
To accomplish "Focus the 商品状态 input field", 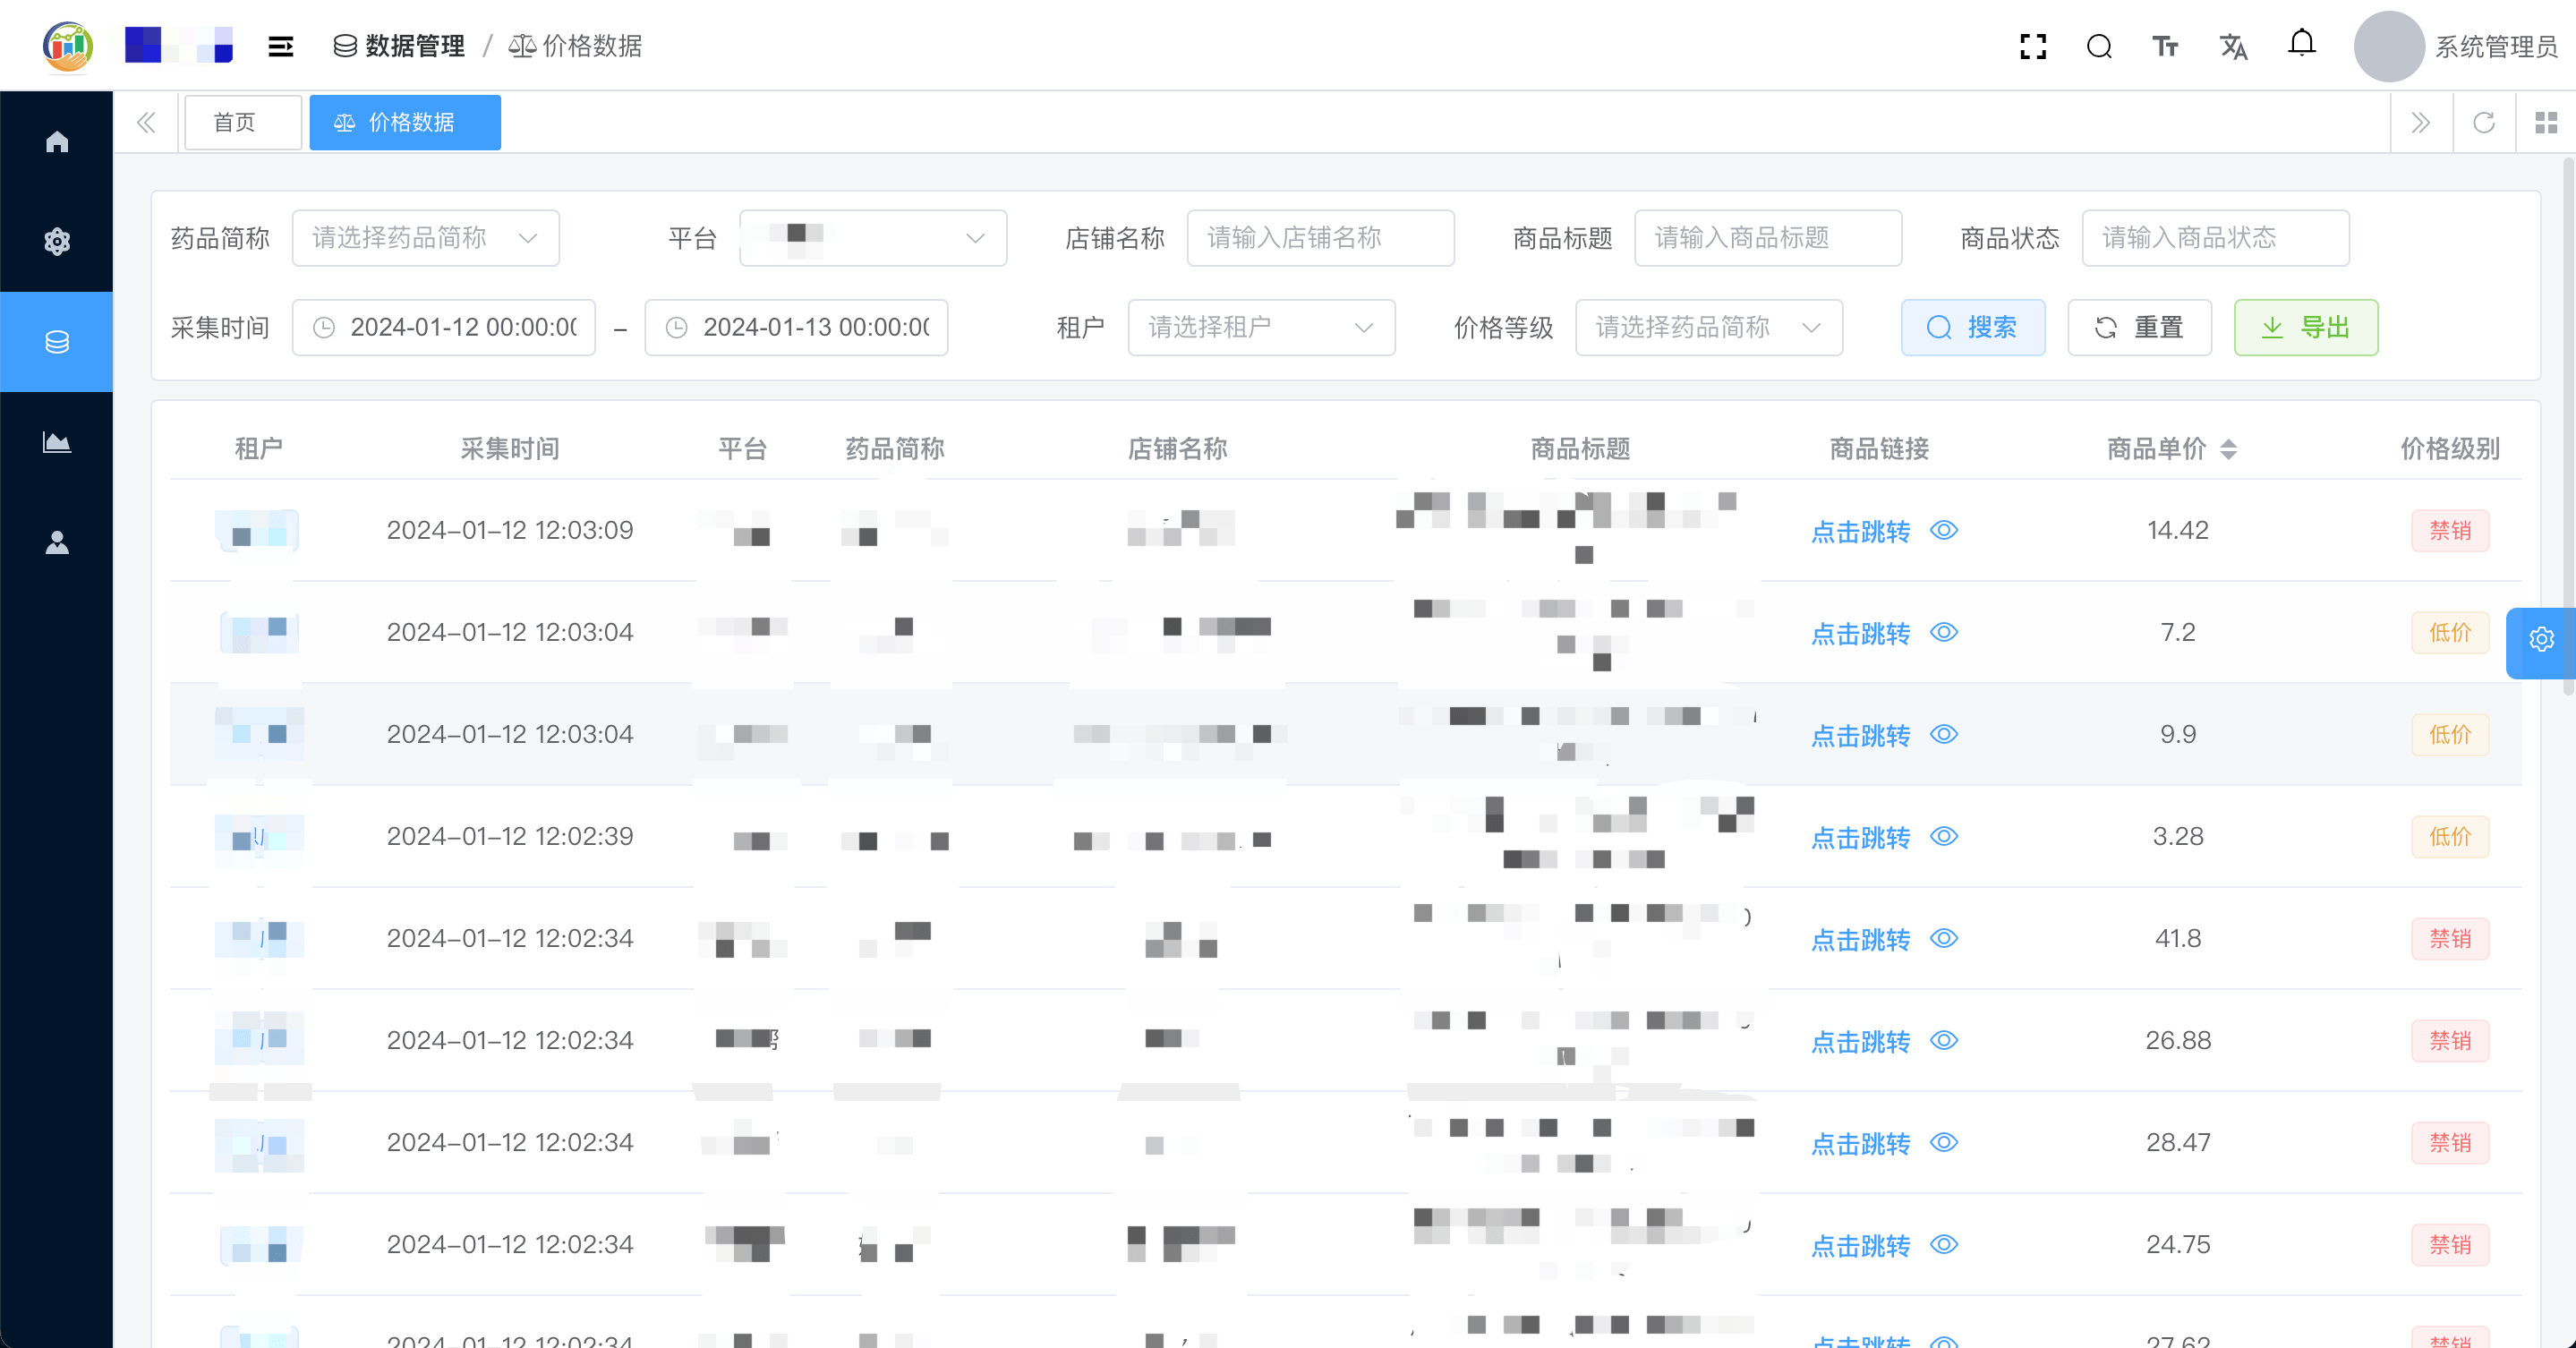I will pyautogui.click(x=2215, y=238).
